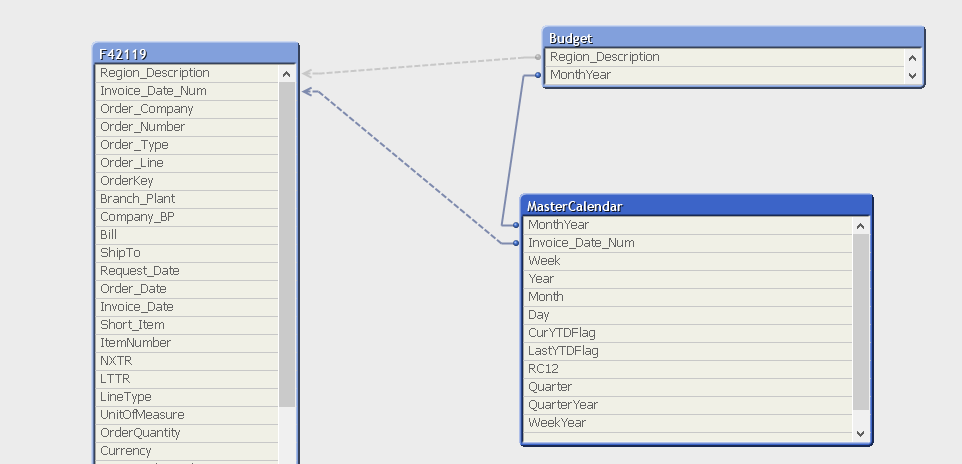The image size is (962, 464).
Task: Select the Quarter field in MasterCalendar
Action: (688, 387)
